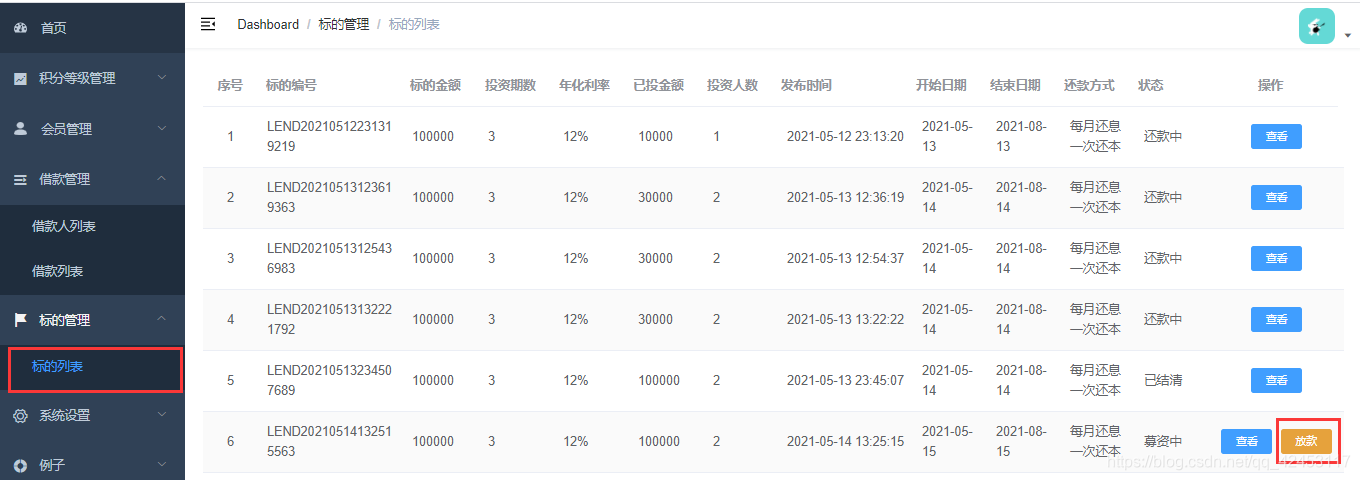Screen dimensions: 1360x480
Task: Click 标的管理 breadcrumb
Action: point(344,24)
